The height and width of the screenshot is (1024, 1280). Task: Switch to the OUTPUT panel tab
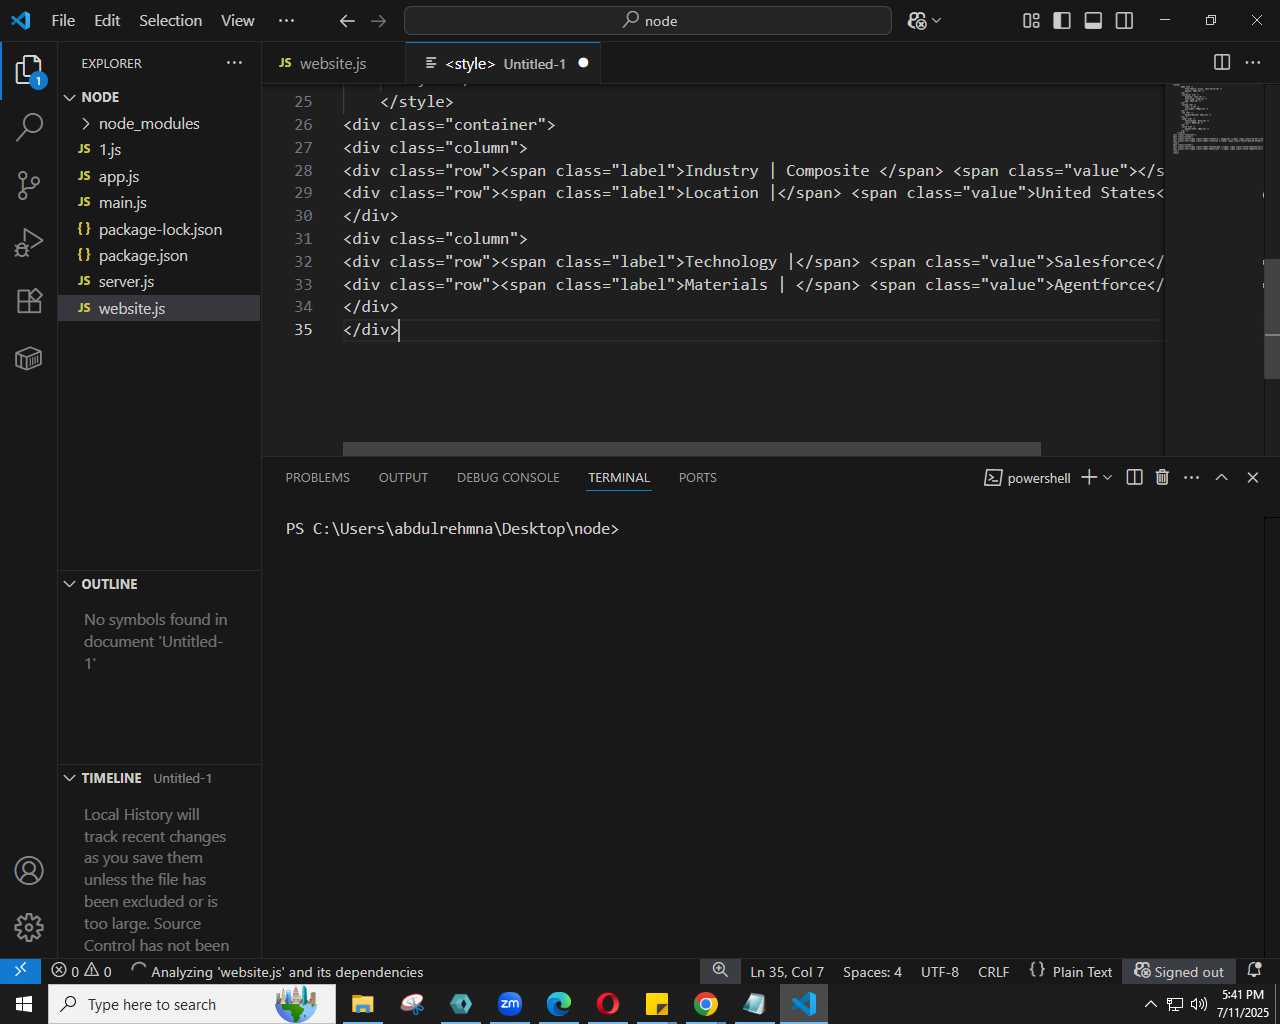pyautogui.click(x=403, y=478)
